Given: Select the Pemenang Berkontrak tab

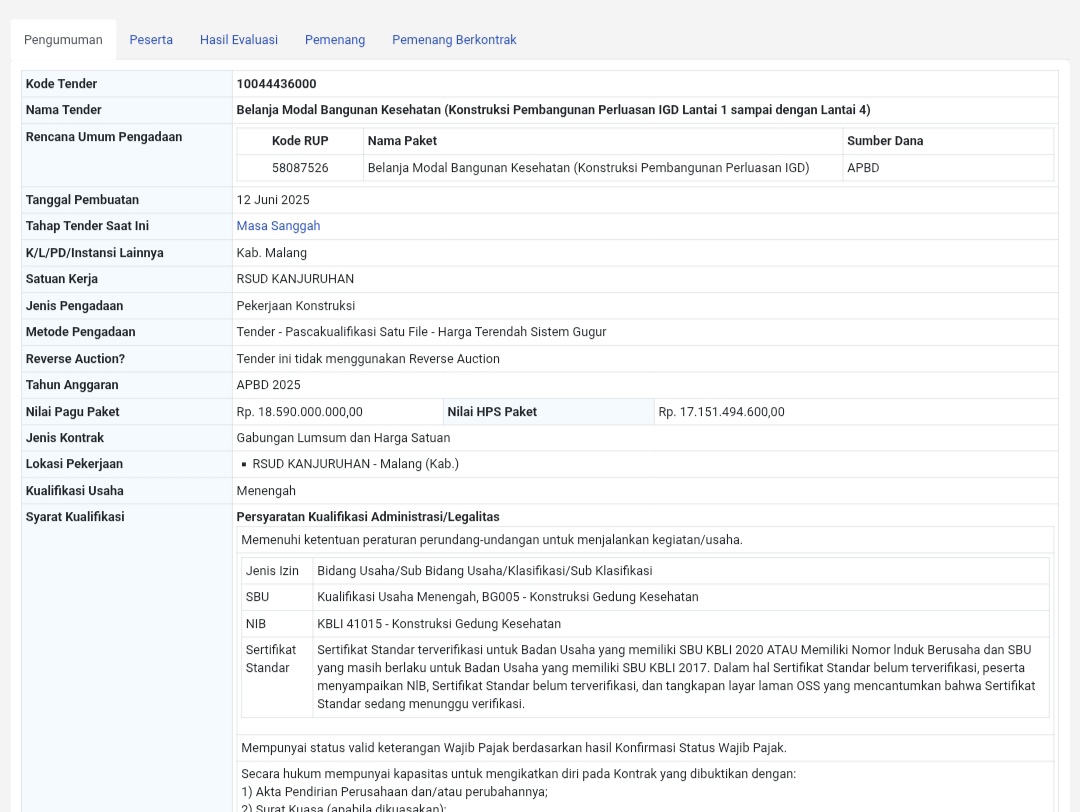Looking at the screenshot, I should coord(454,40).
